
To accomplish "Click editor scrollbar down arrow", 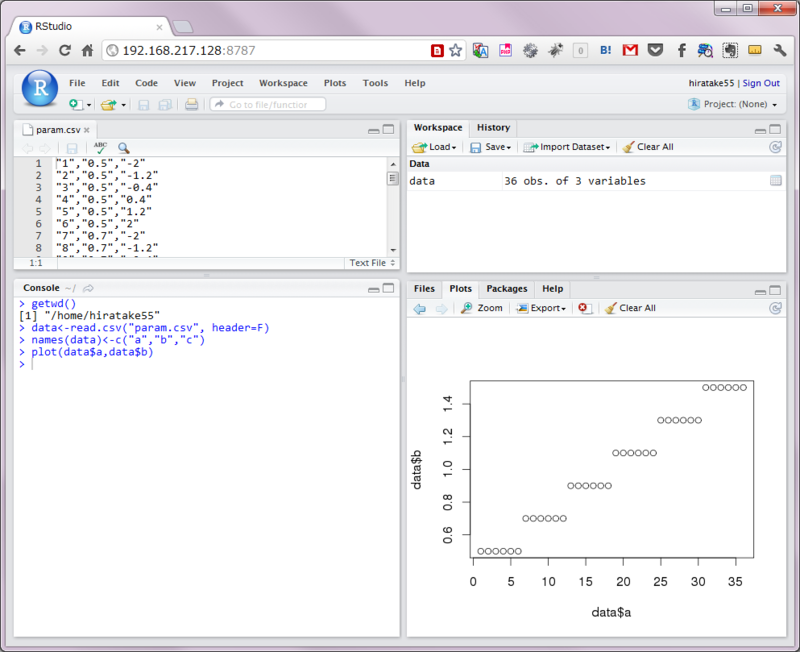I will [x=393, y=250].
